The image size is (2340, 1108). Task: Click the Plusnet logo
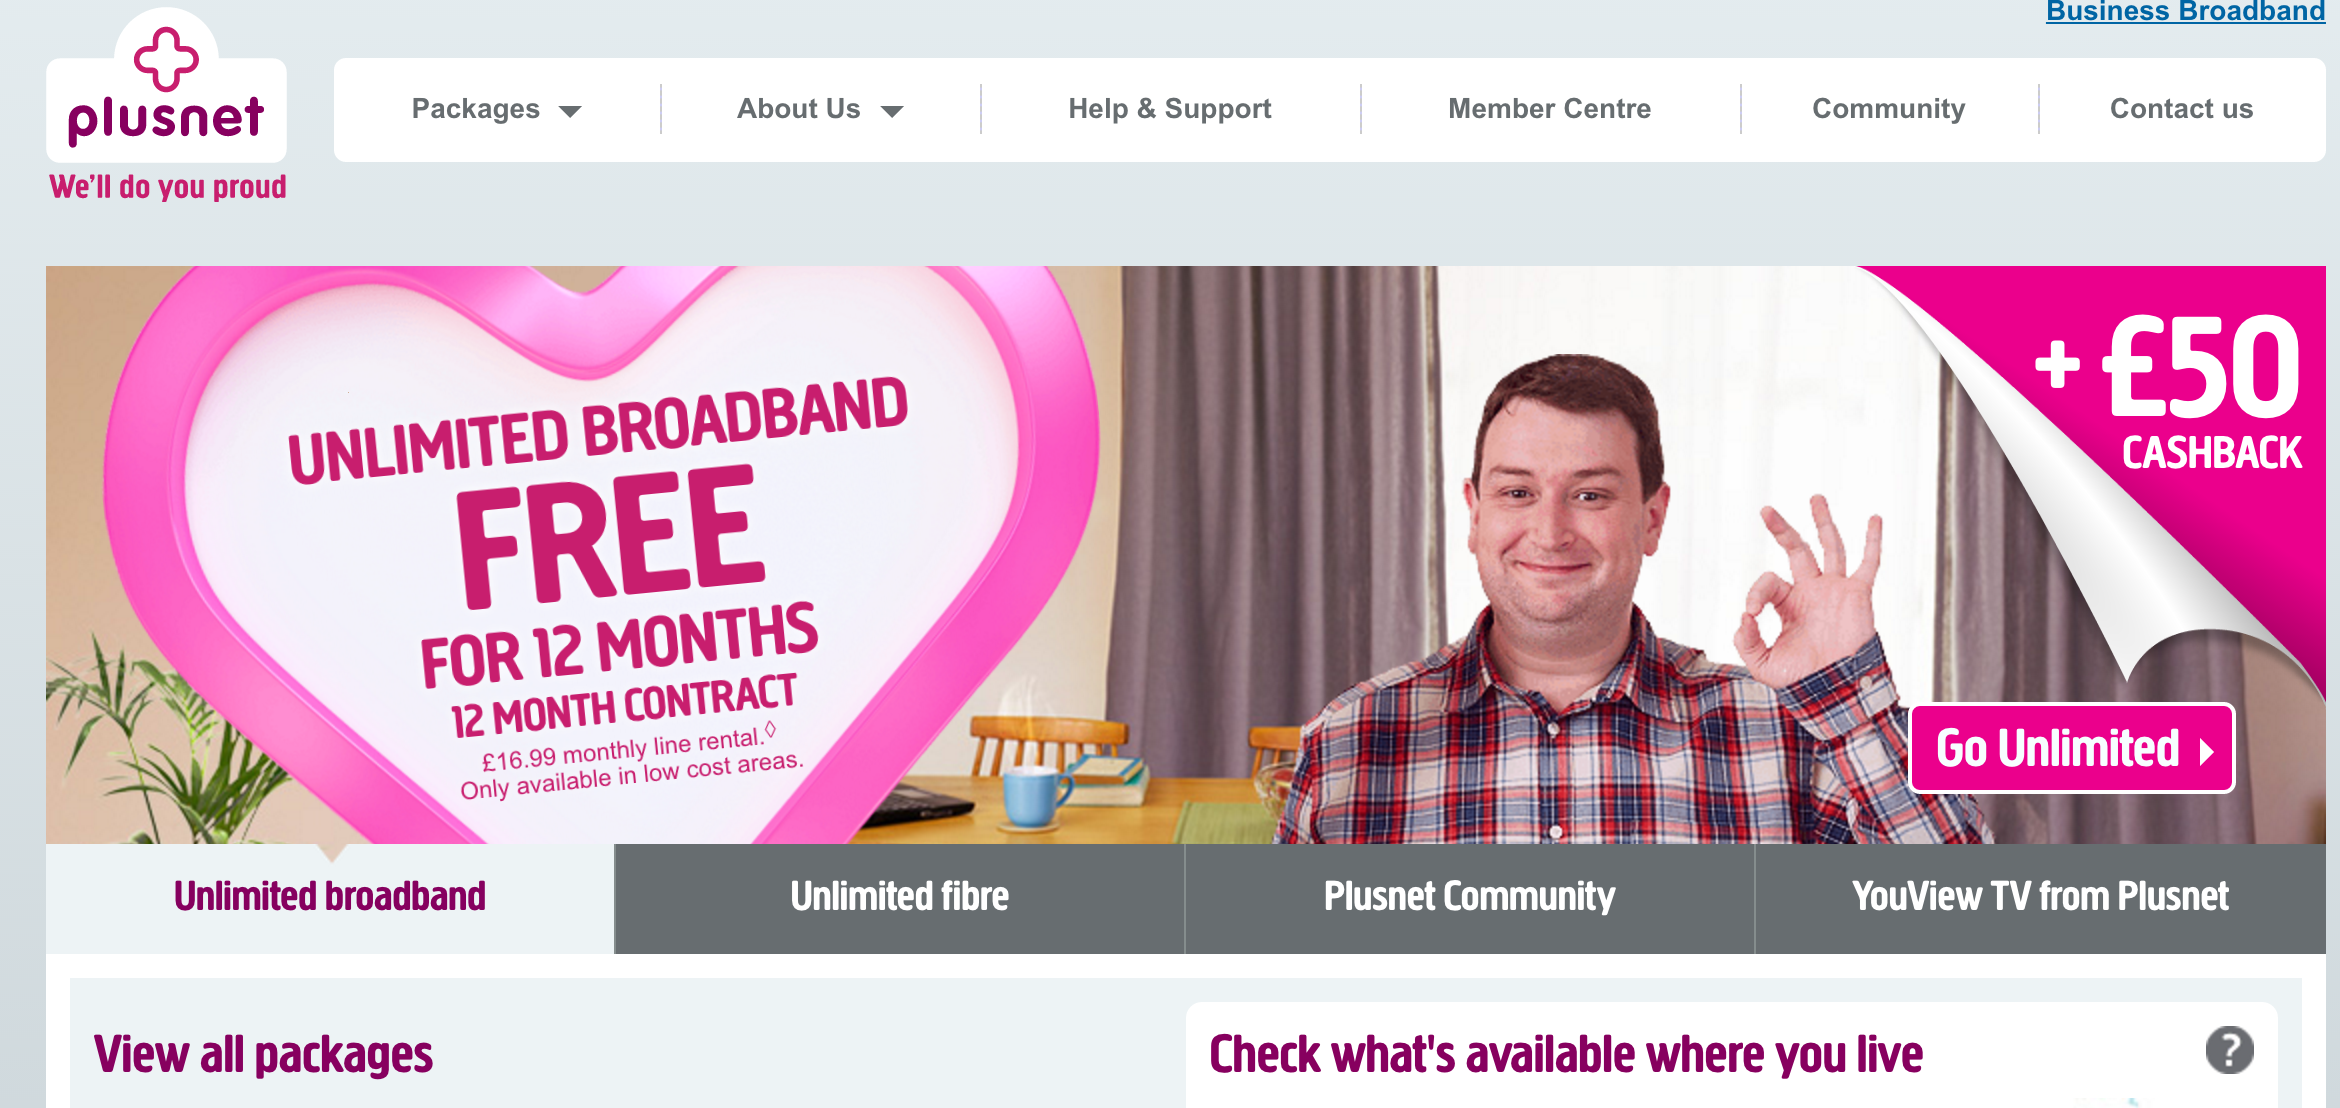point(166,85)
